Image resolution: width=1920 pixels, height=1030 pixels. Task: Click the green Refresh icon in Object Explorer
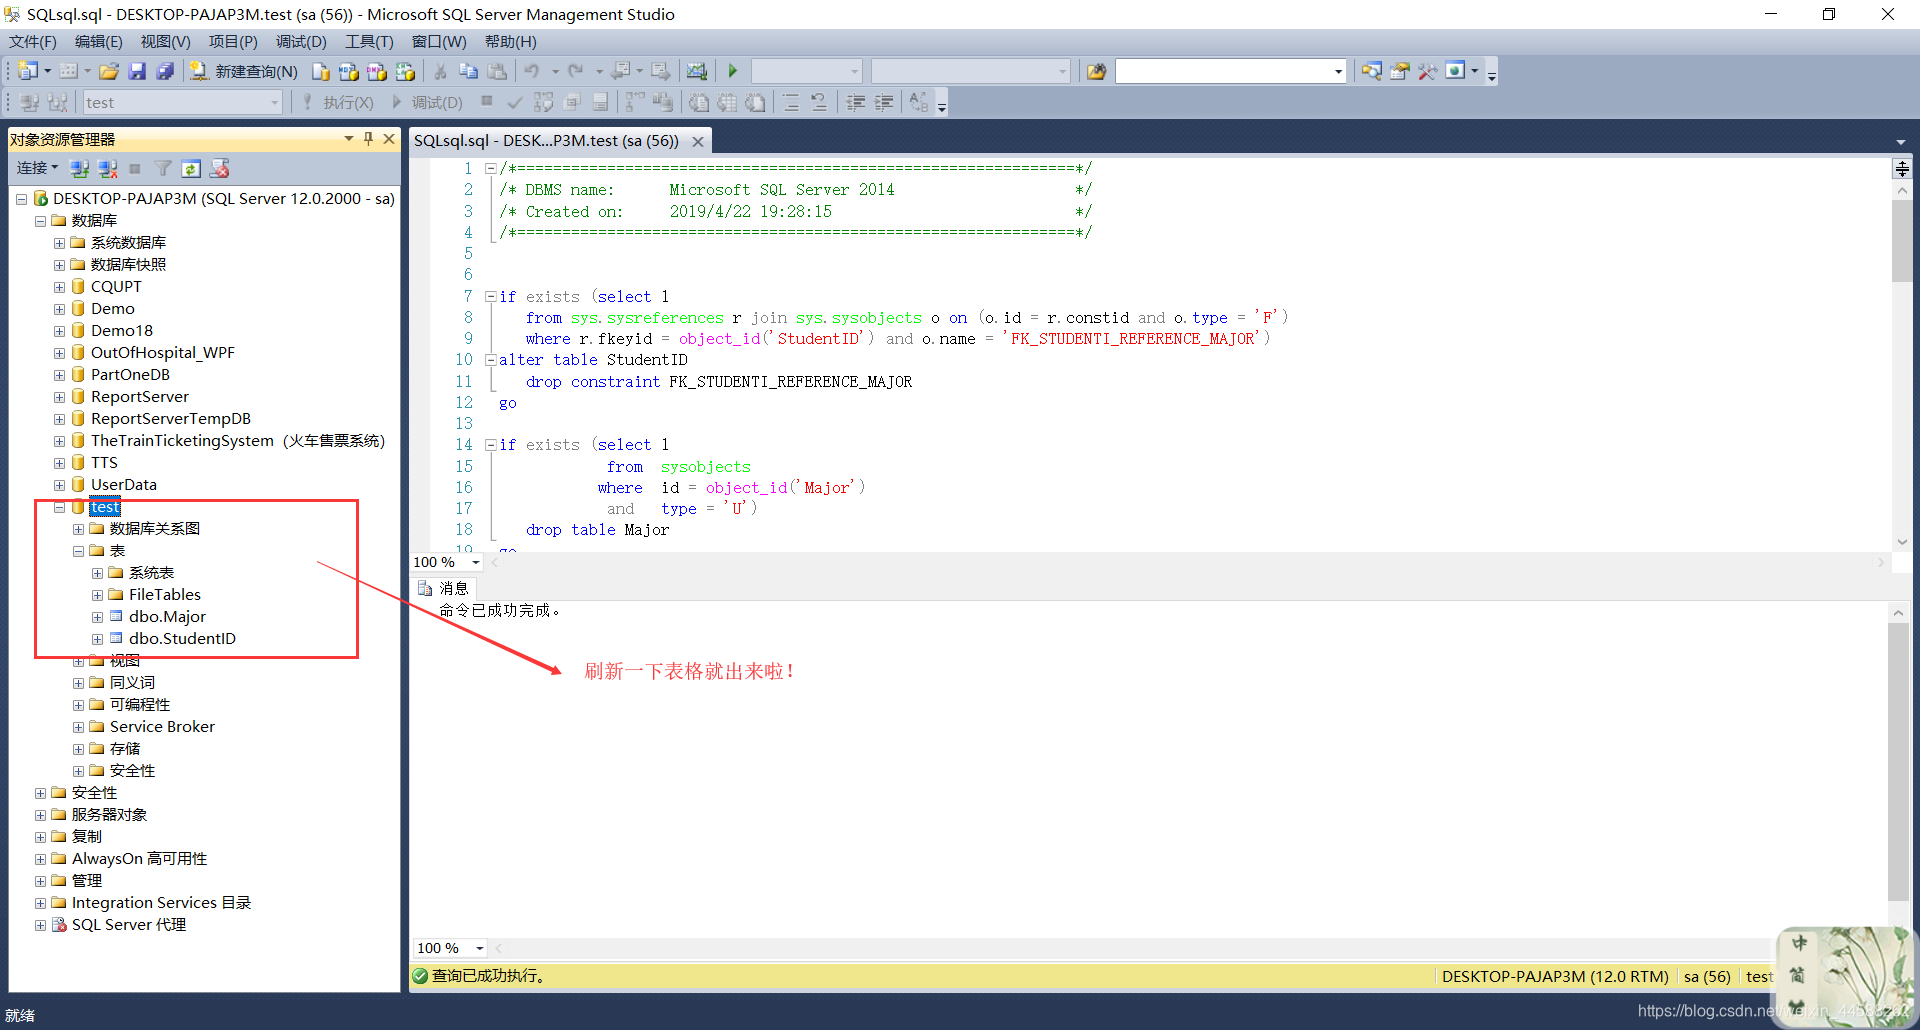[x=191, y=168]
